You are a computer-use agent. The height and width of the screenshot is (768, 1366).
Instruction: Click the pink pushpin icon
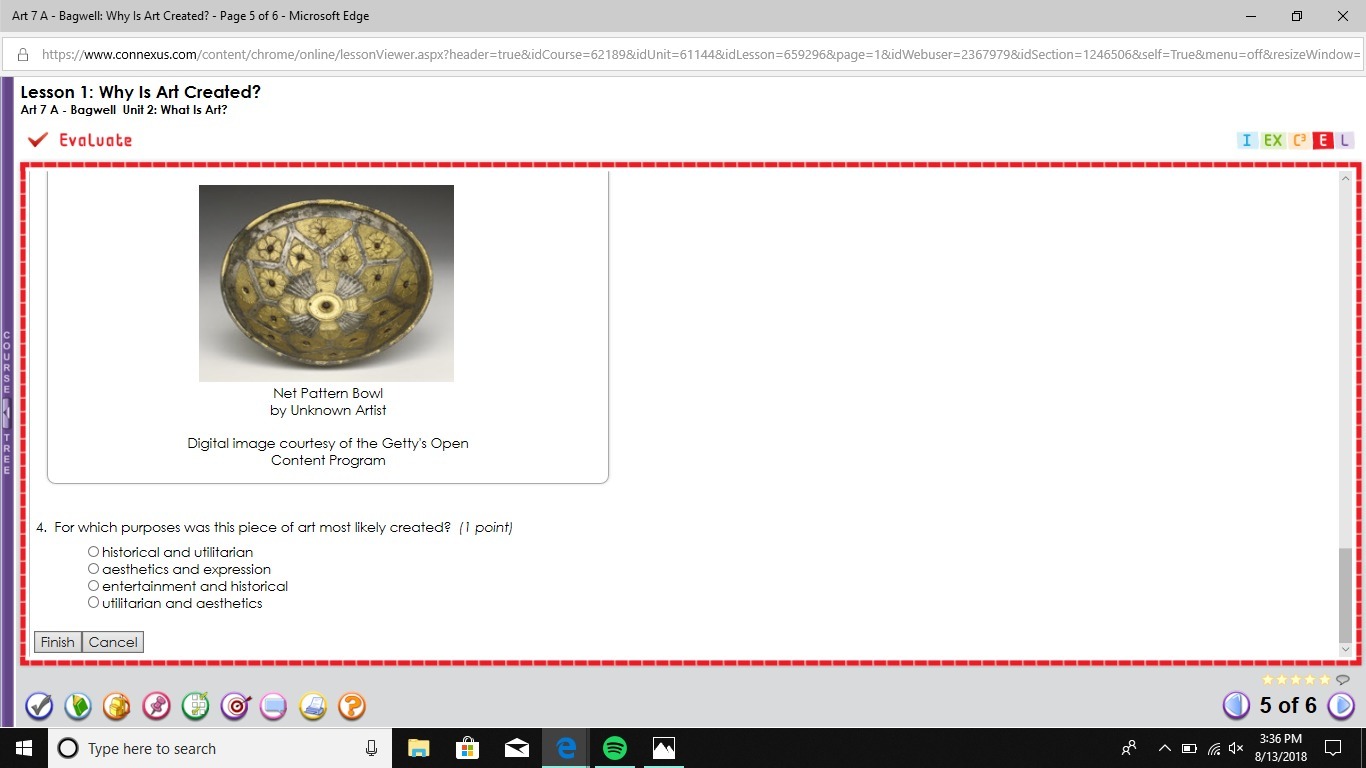pyautogui.click(x=156, y=706)
